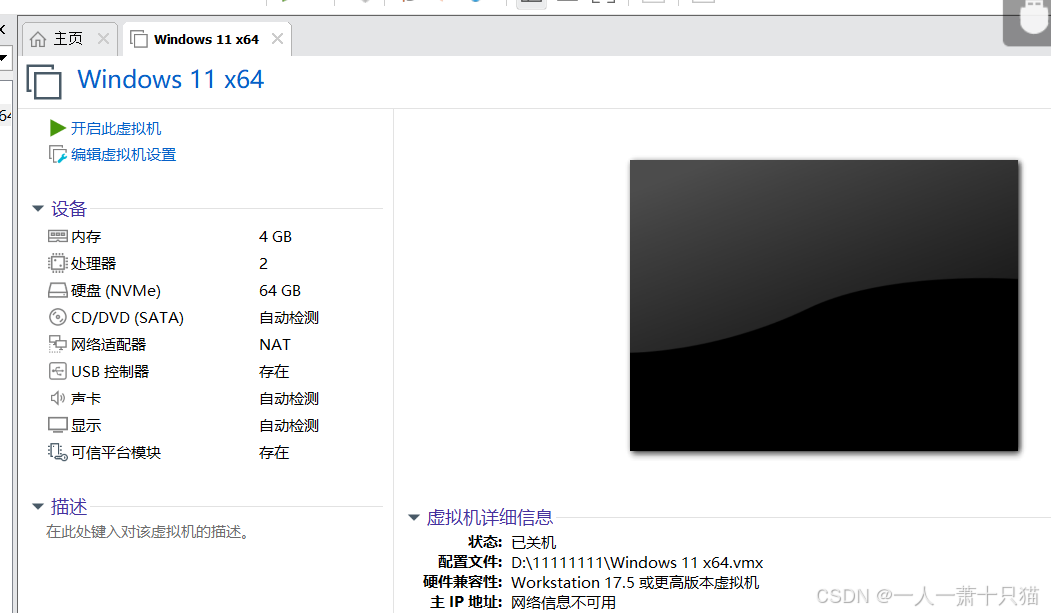Select the USB 控制器 device label
This screenshot has height=613, width=1051.
coord(110,371)
